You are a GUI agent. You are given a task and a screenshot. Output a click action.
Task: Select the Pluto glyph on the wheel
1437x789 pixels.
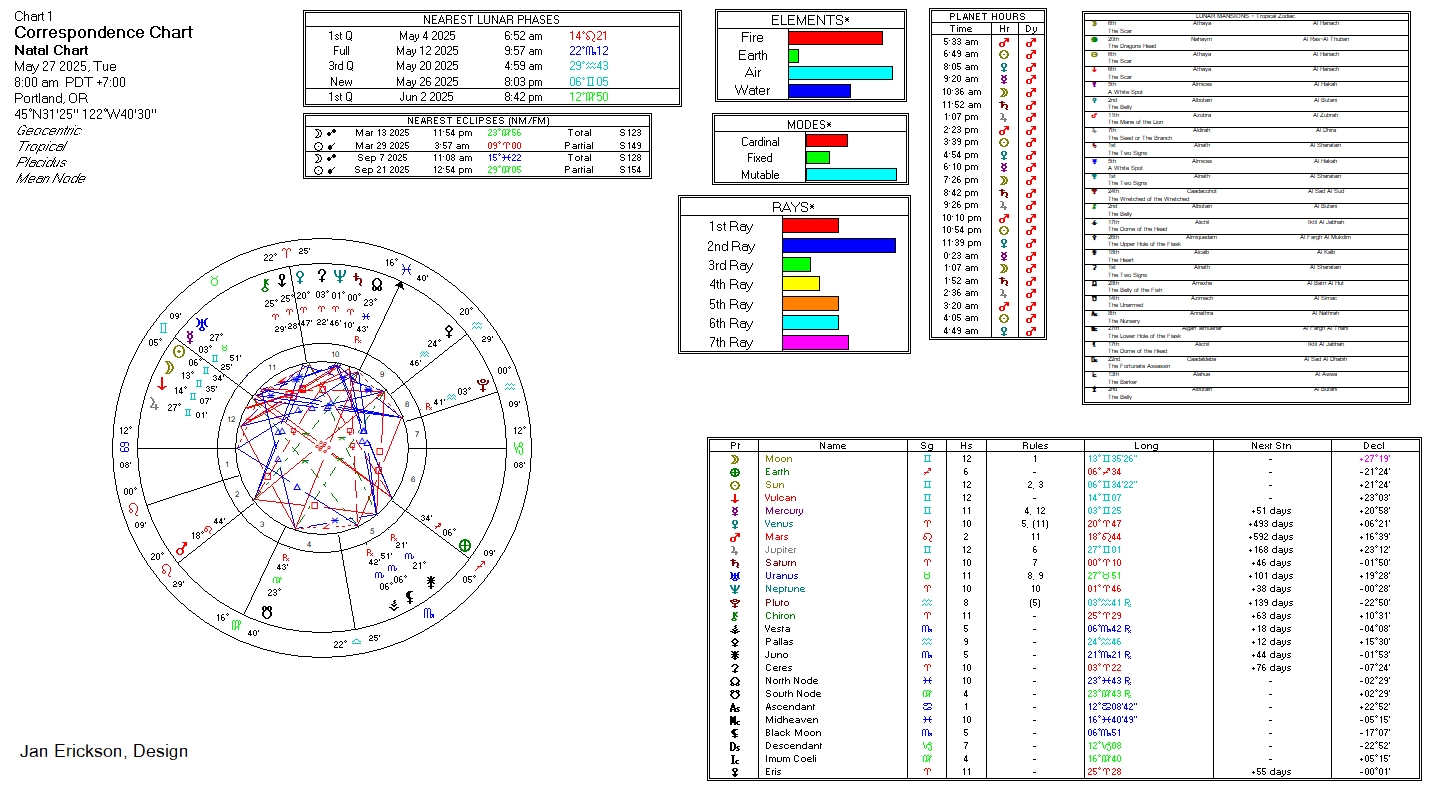pos(484,384)
